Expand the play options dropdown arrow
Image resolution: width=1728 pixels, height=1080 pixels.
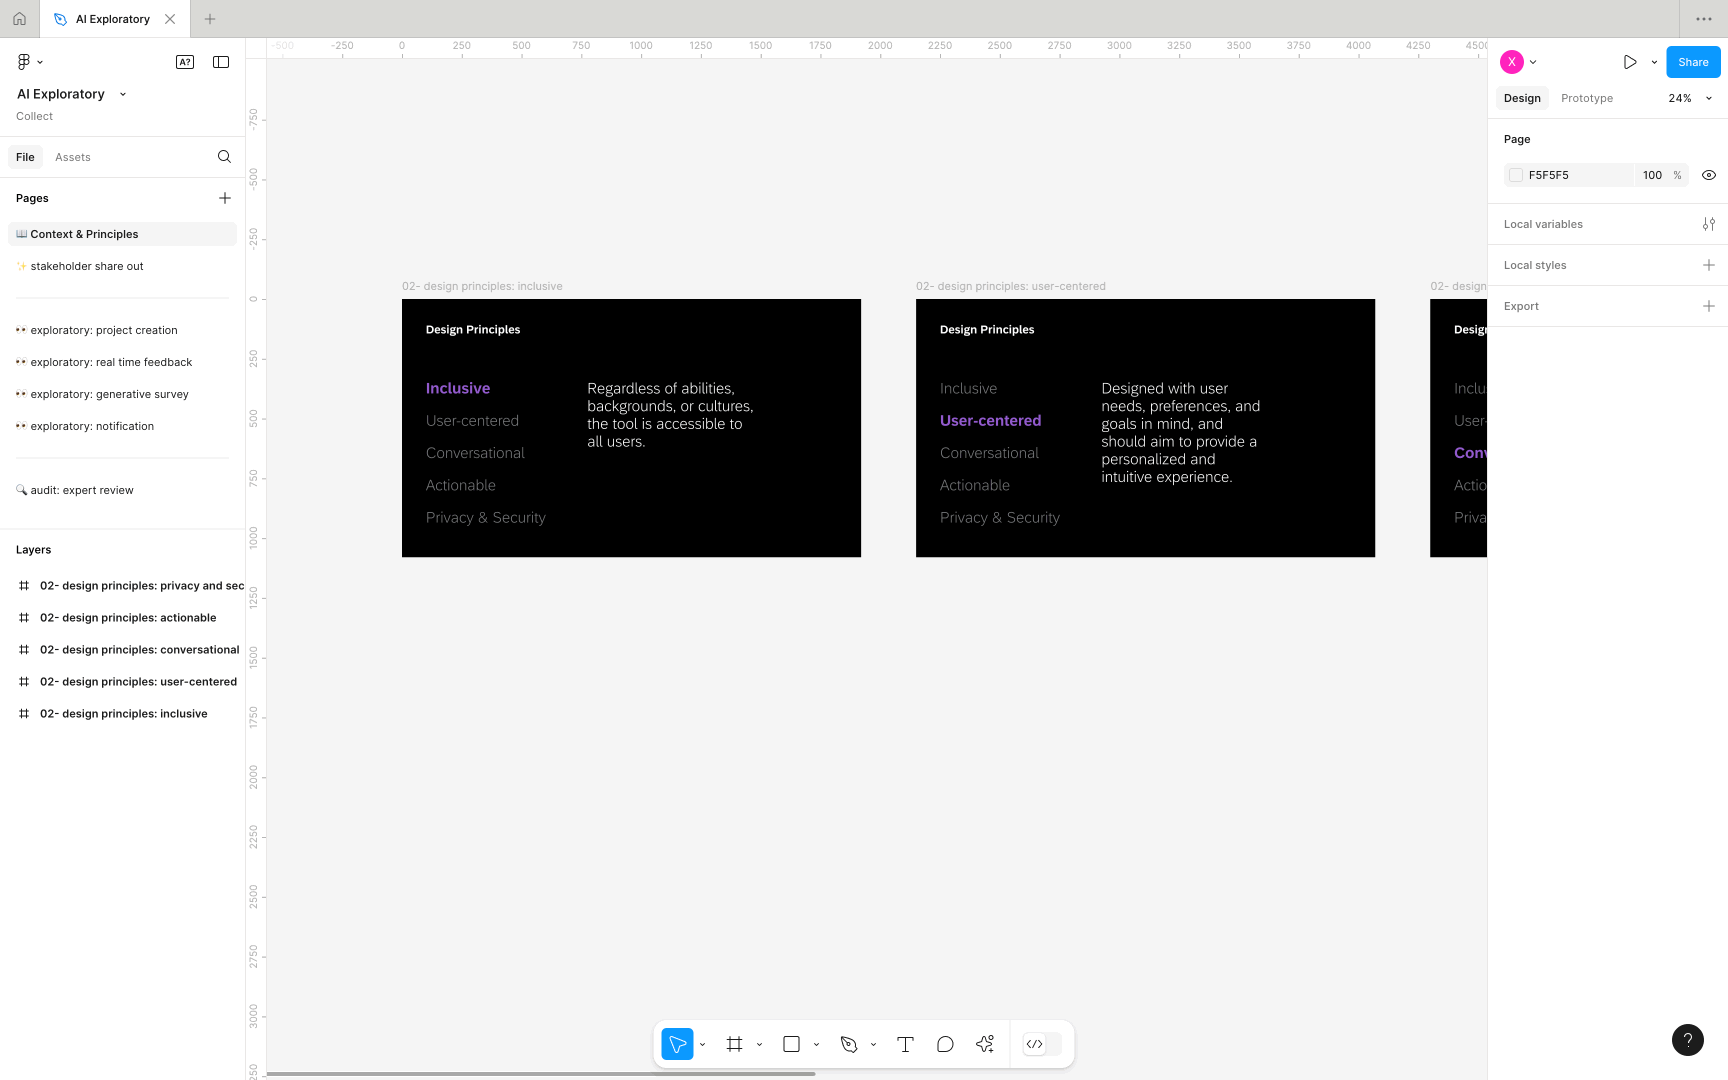pyautogui.click(x=1654, y=62)
